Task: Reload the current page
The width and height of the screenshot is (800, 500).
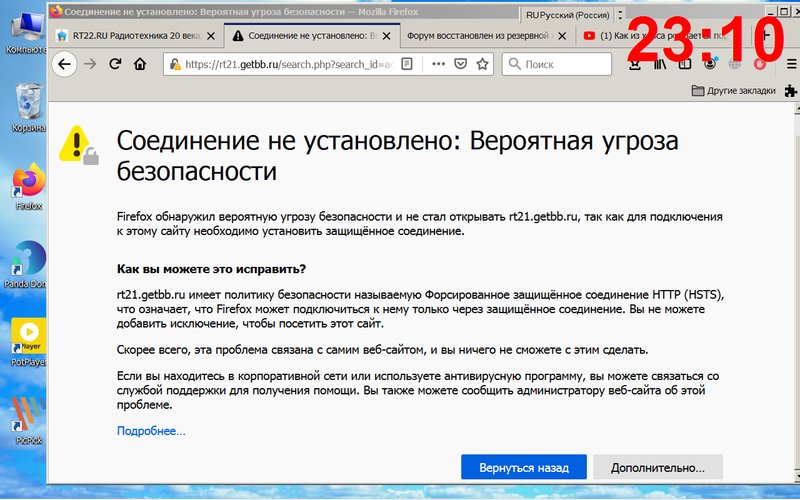Action: [115, 64]
